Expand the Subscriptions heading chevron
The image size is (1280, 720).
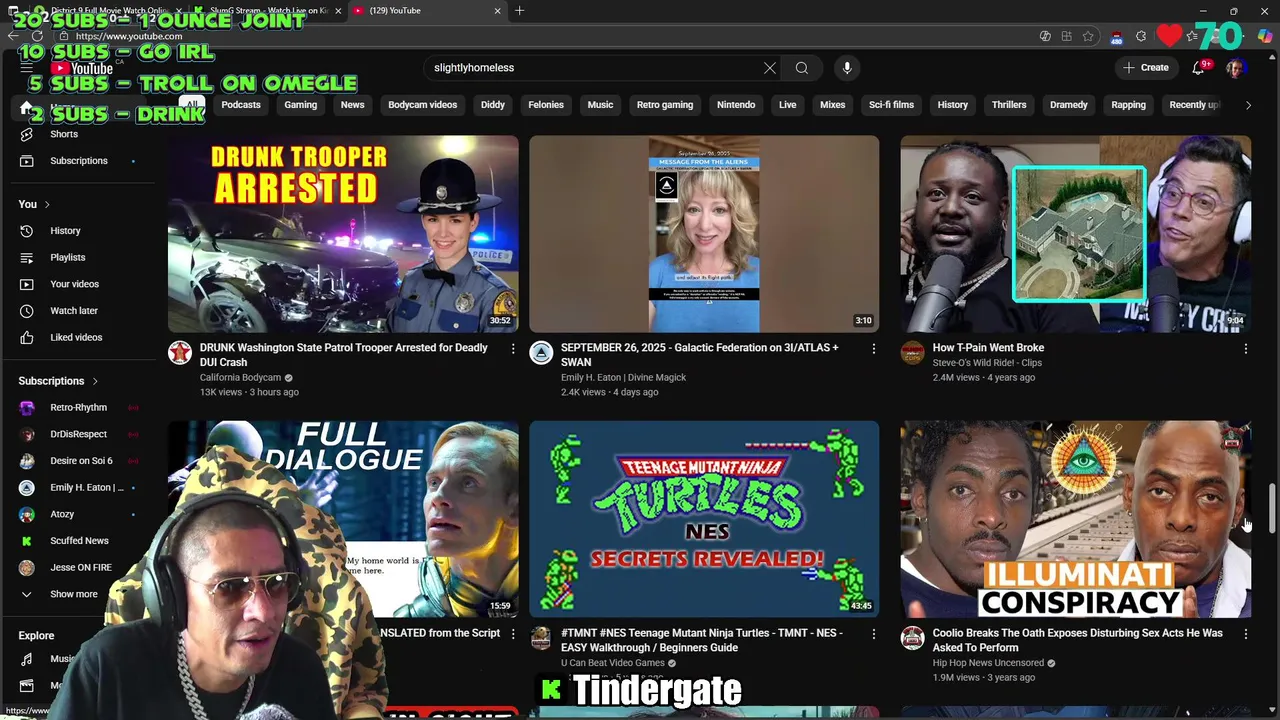[95, 381]
